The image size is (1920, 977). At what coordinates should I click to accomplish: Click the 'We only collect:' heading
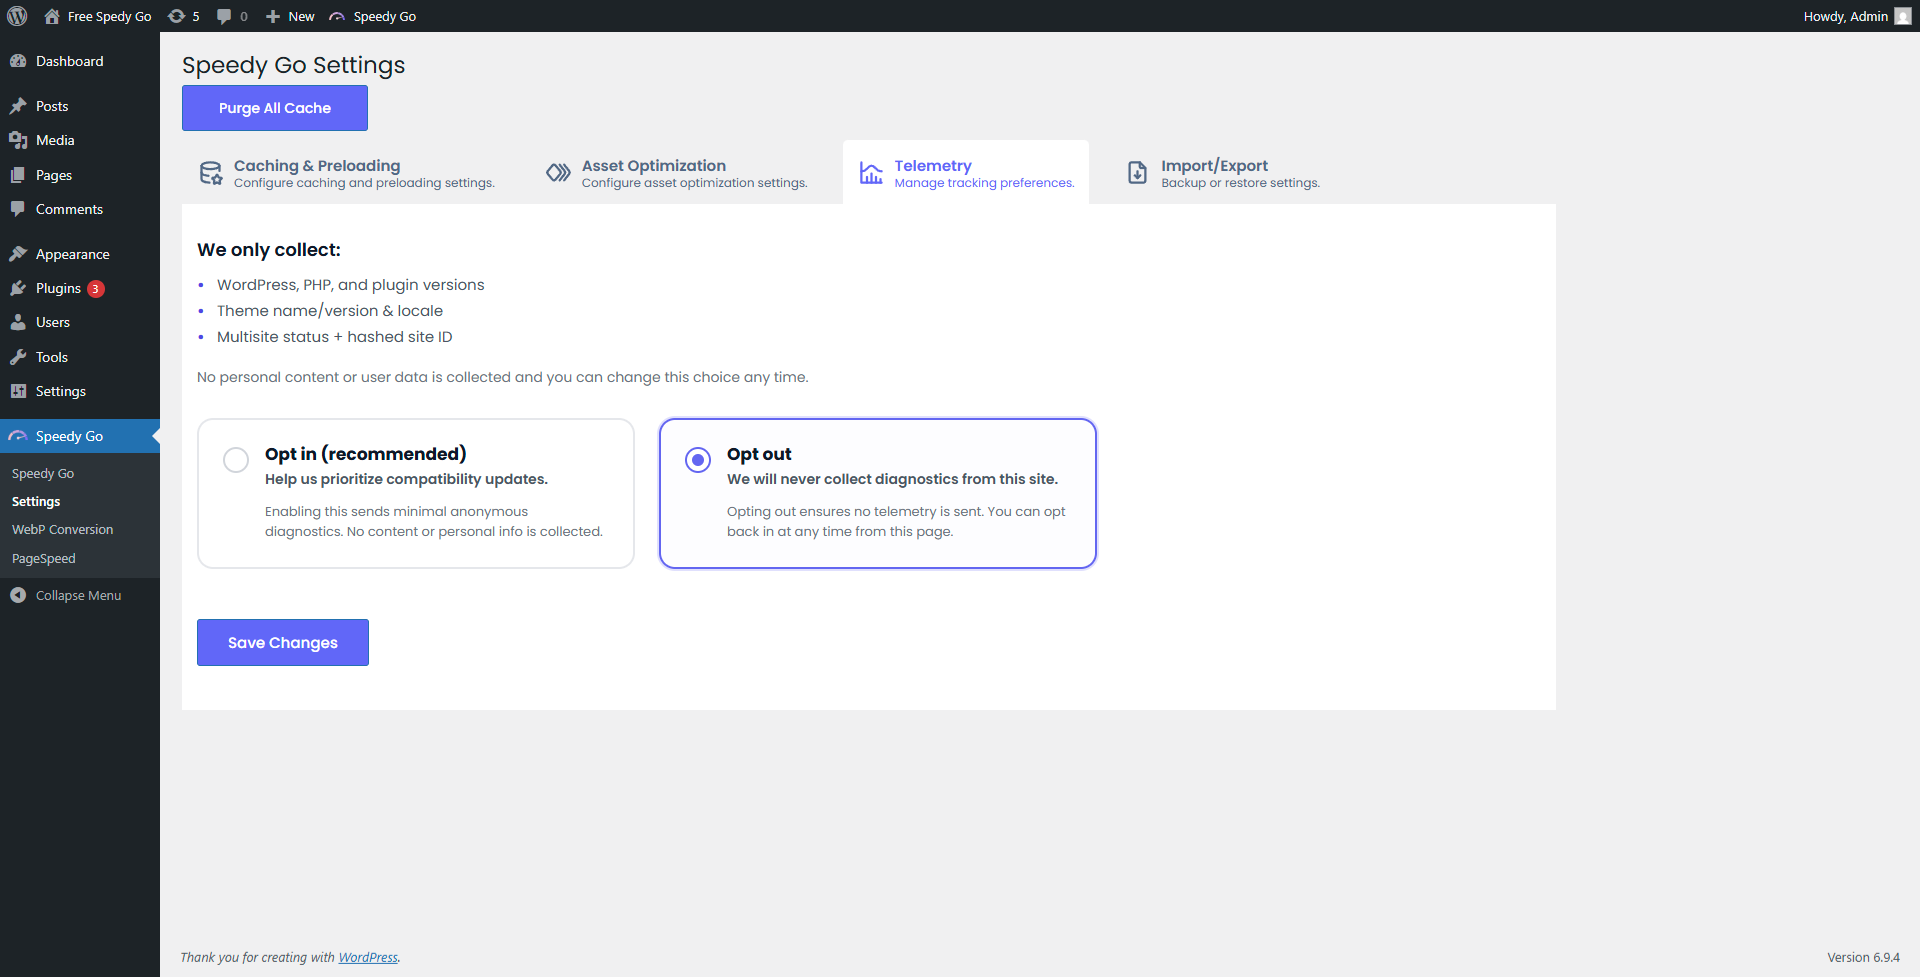pos(269,250)
